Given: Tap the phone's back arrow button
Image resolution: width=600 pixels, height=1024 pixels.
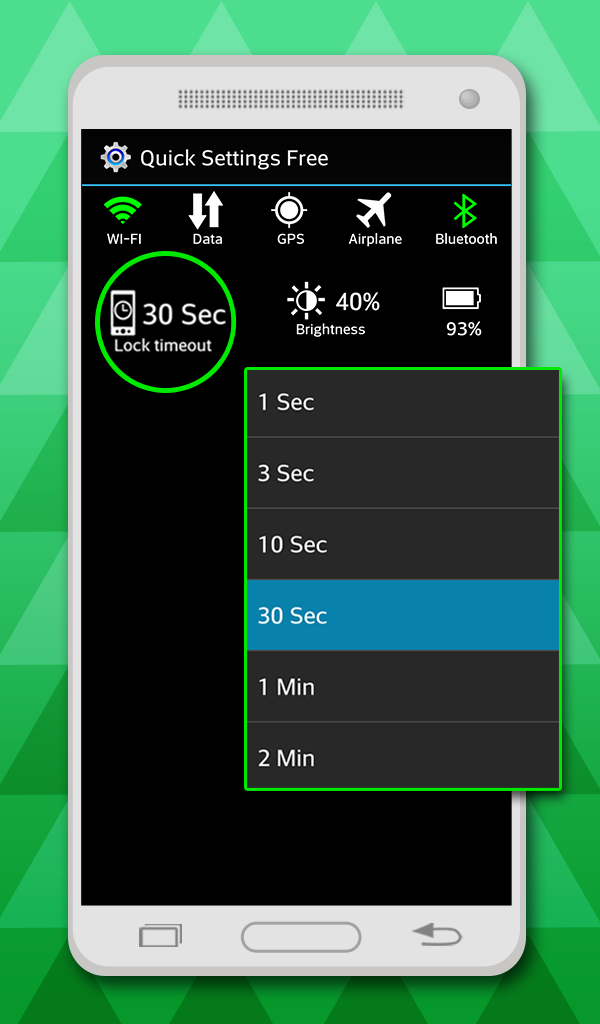Looking at the screenshot, I should click(437, 935).
